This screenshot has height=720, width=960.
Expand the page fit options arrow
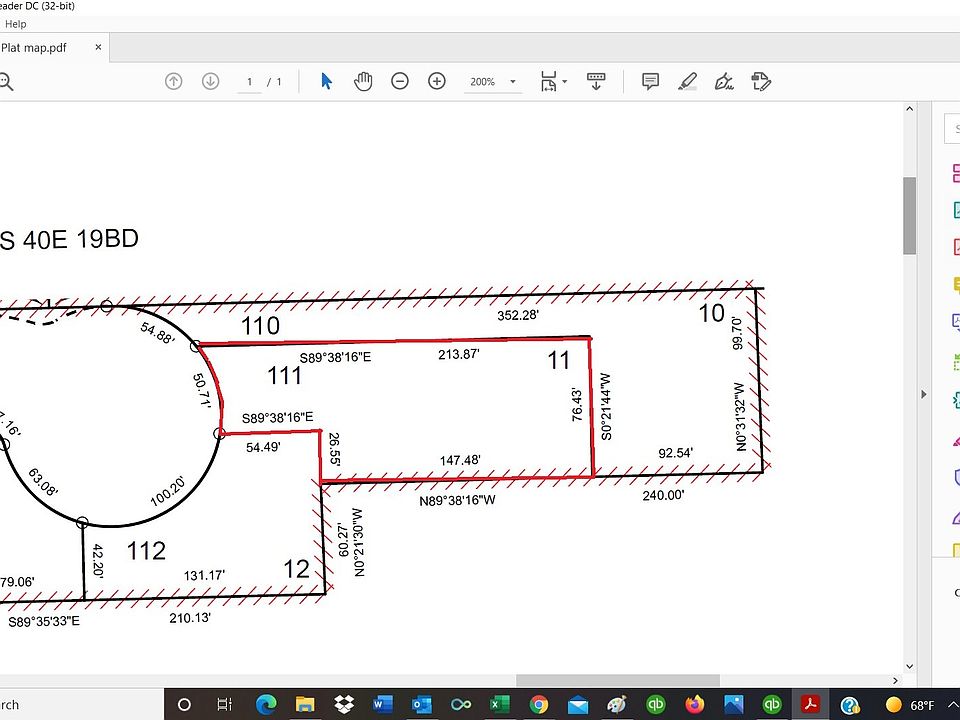point(564,81)
